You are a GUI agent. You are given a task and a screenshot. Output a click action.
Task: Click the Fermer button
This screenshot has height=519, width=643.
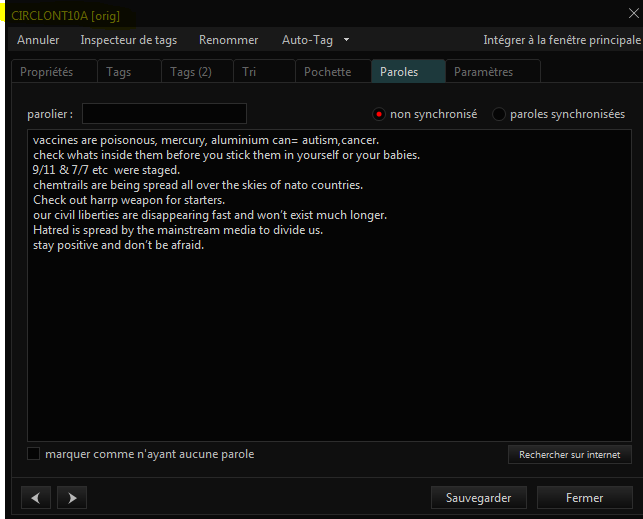pos(585,498)
